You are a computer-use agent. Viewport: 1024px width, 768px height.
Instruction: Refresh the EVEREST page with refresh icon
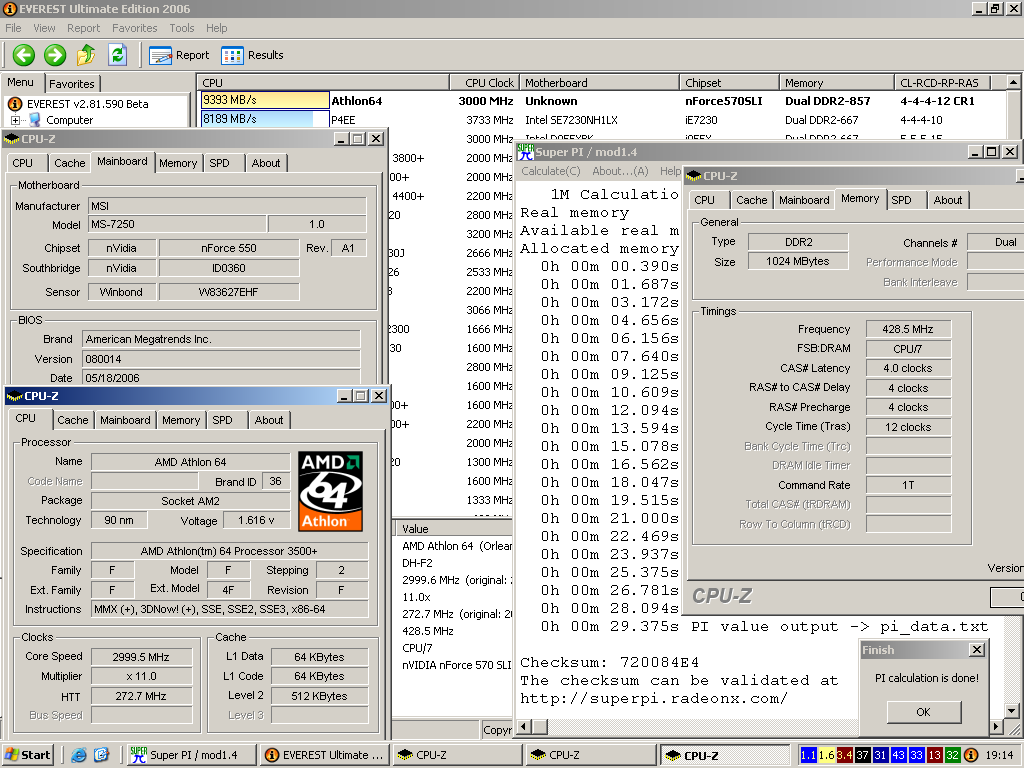tap(118, 55)
